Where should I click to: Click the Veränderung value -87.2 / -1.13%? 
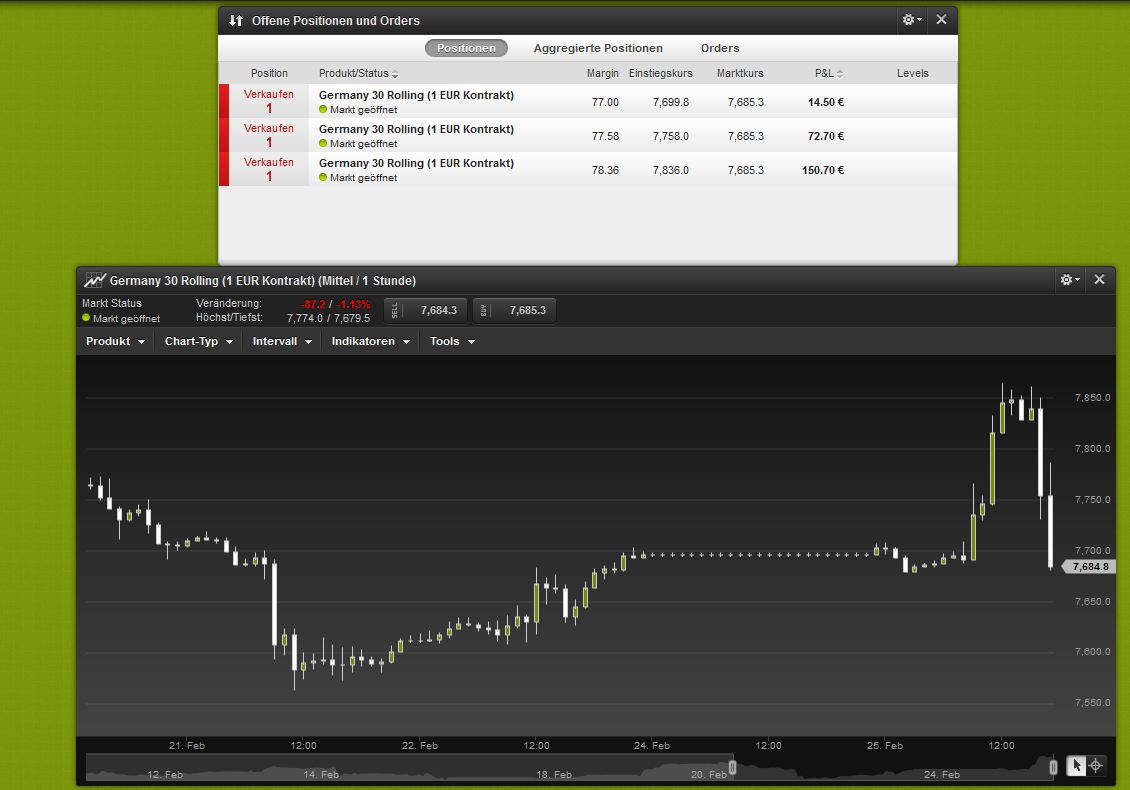coord(335,304)
